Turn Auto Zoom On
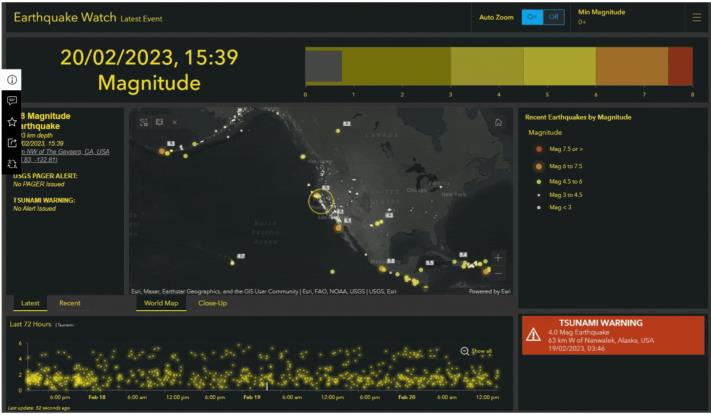The image size is (711, 415). coord(532,17)
